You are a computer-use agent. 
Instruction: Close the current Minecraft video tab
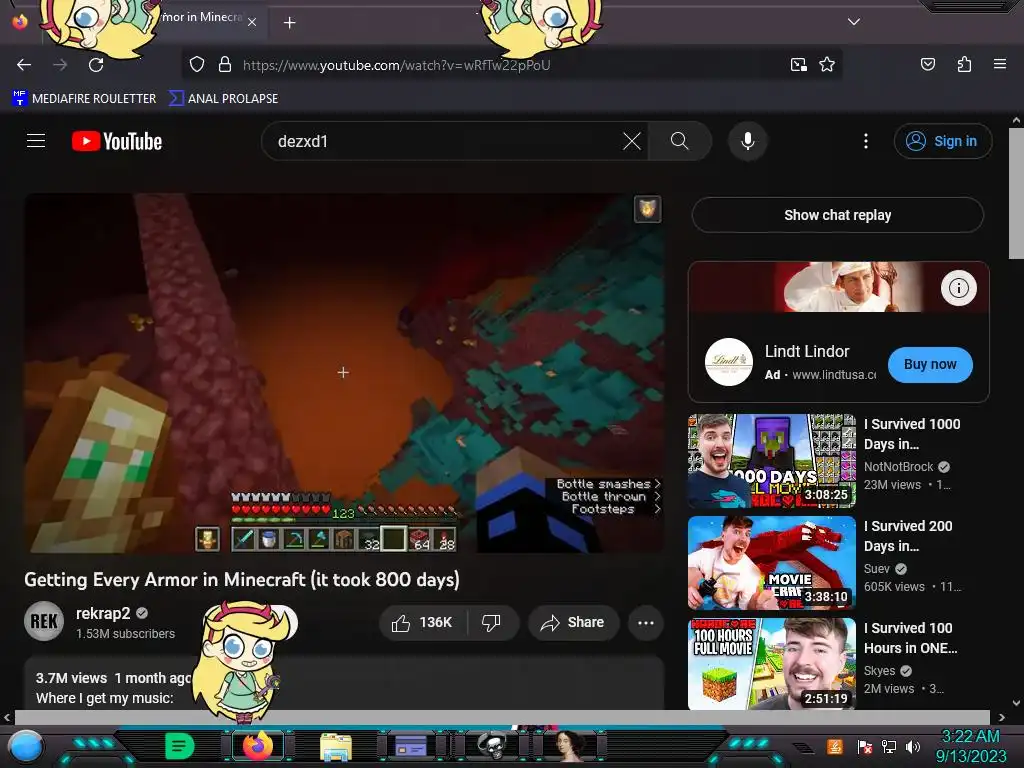click(252, 22)
